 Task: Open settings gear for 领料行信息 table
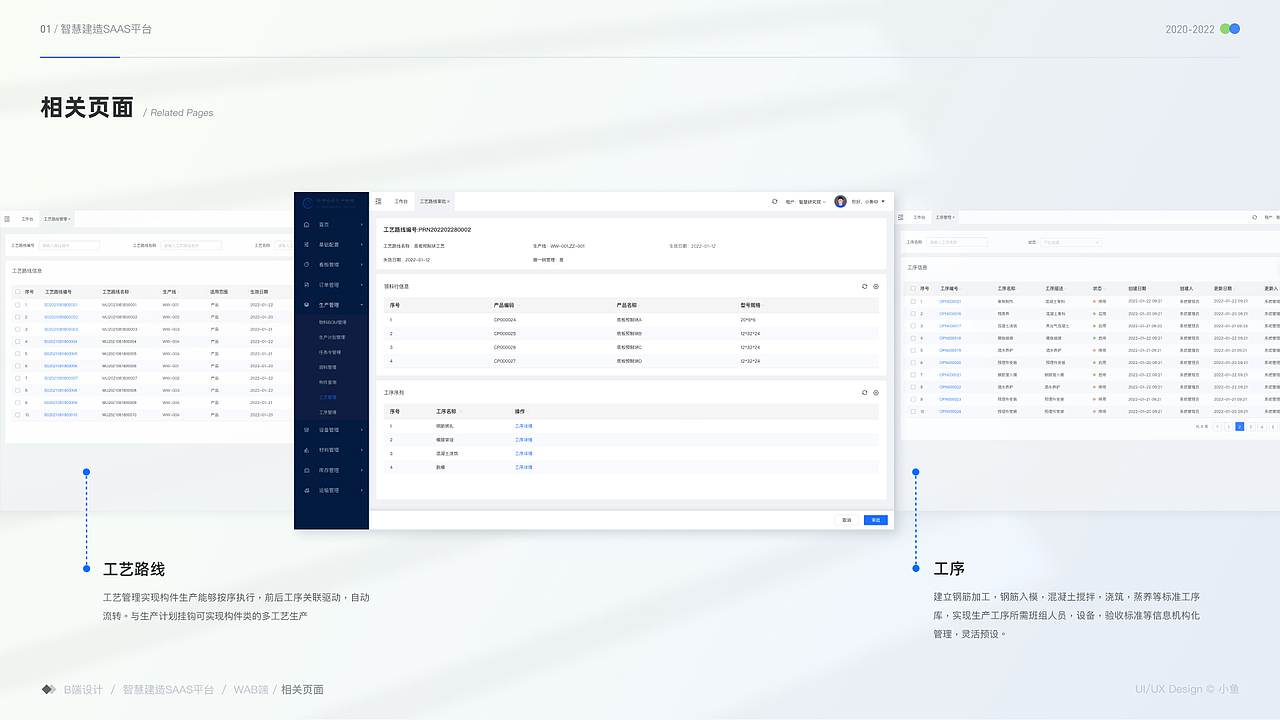coord(876,286)
